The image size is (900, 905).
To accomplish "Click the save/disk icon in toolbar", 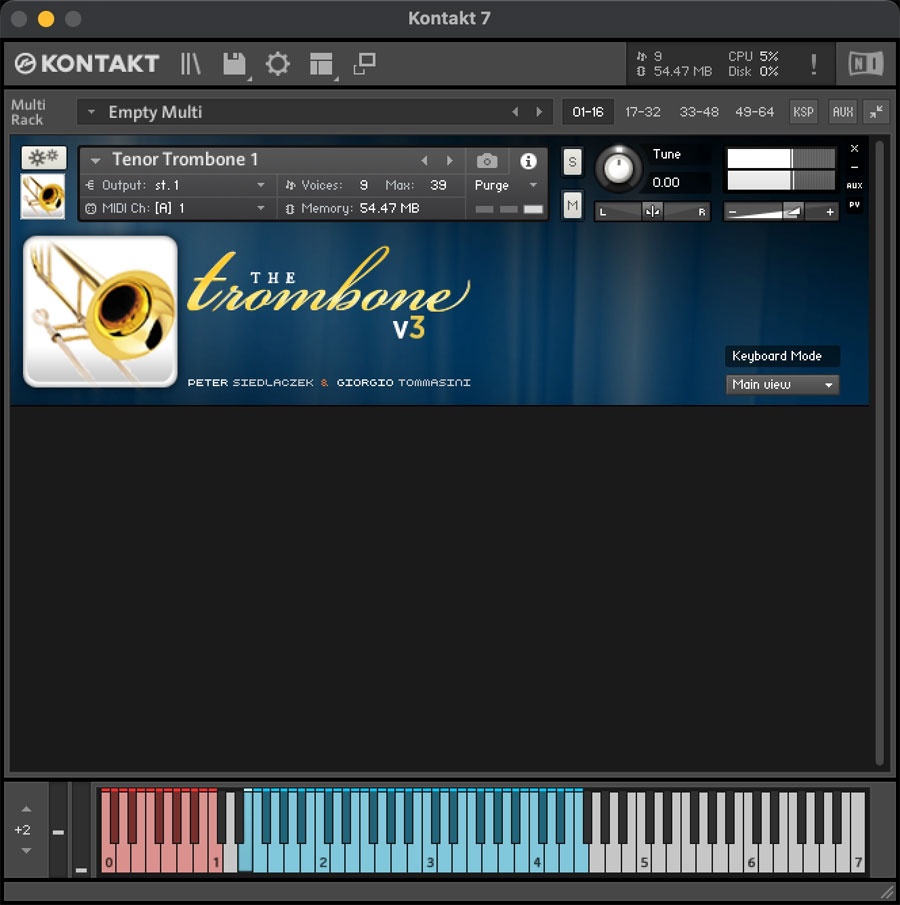I will point(234,64).
